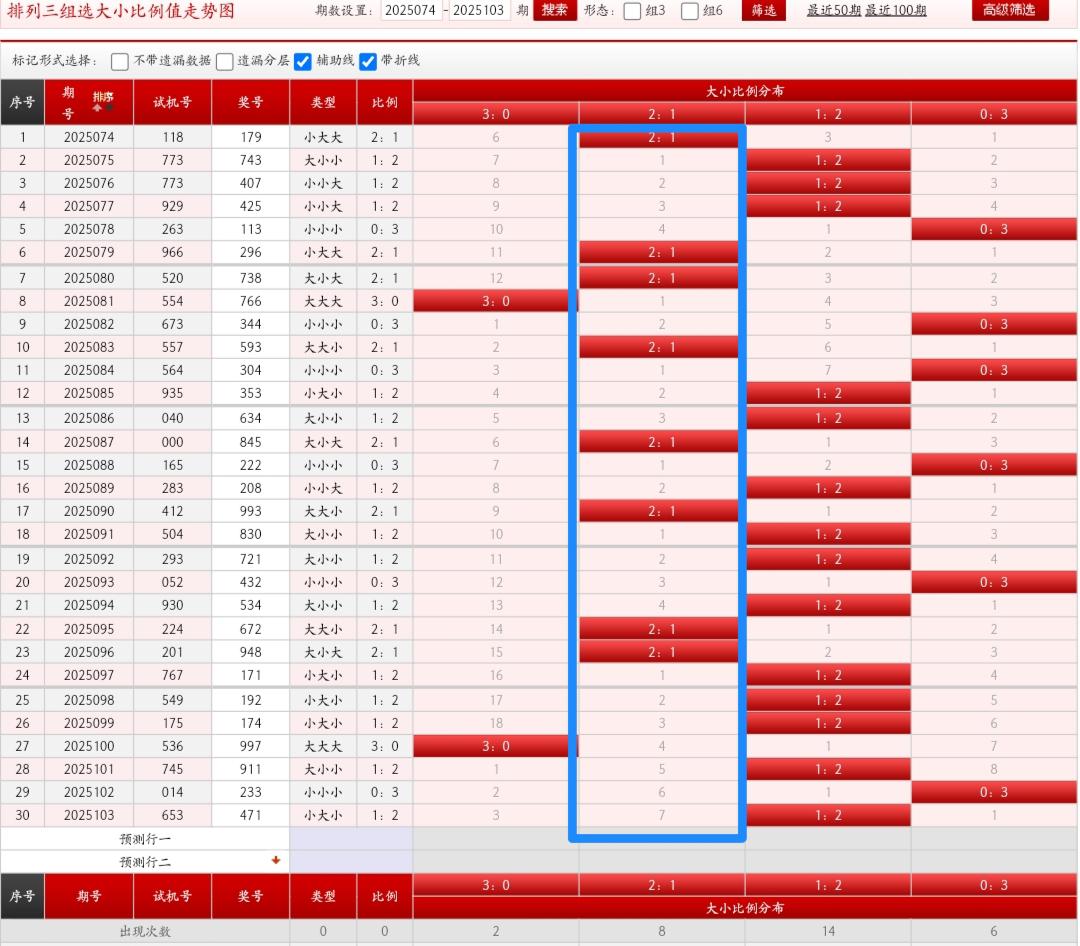This screenshot has height=946, width=1080.
Task: Click the end period field 2025103
Action: tap(480, 10)
